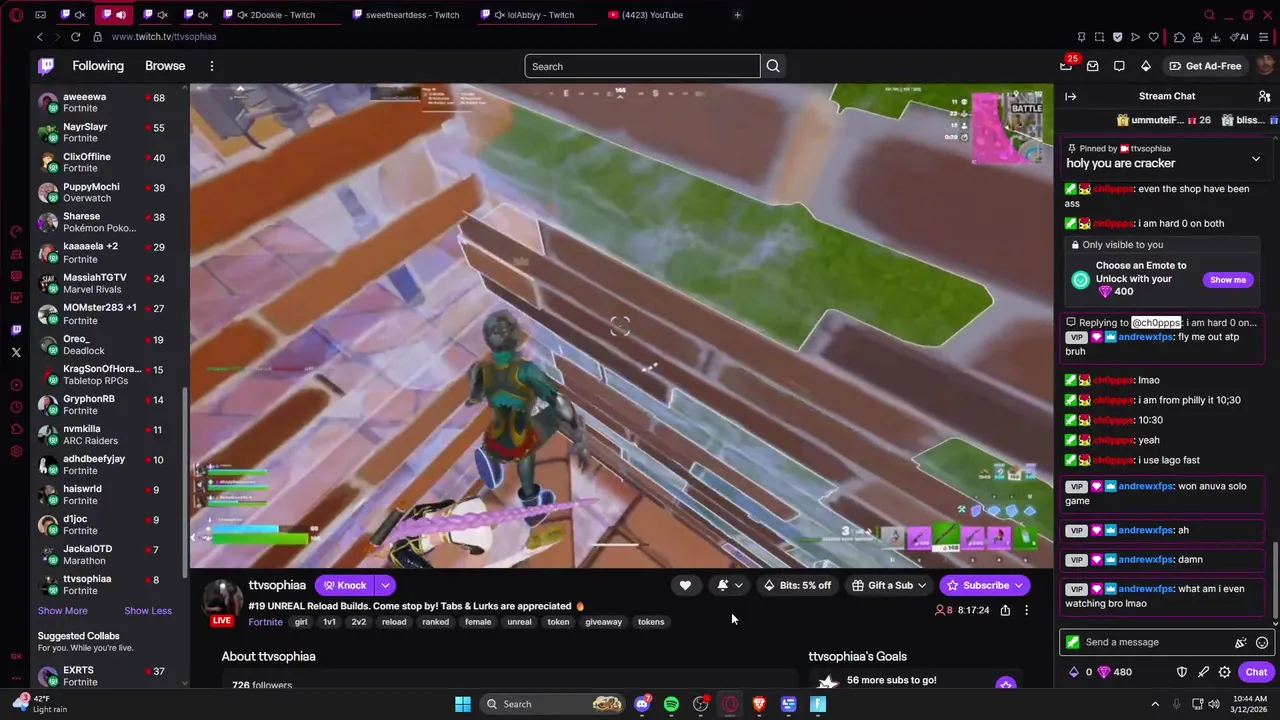Image resolution: width=1280 pixels, height=720 pixels.
Task: Click Show Less in followed channels
Action: point(148,611)
